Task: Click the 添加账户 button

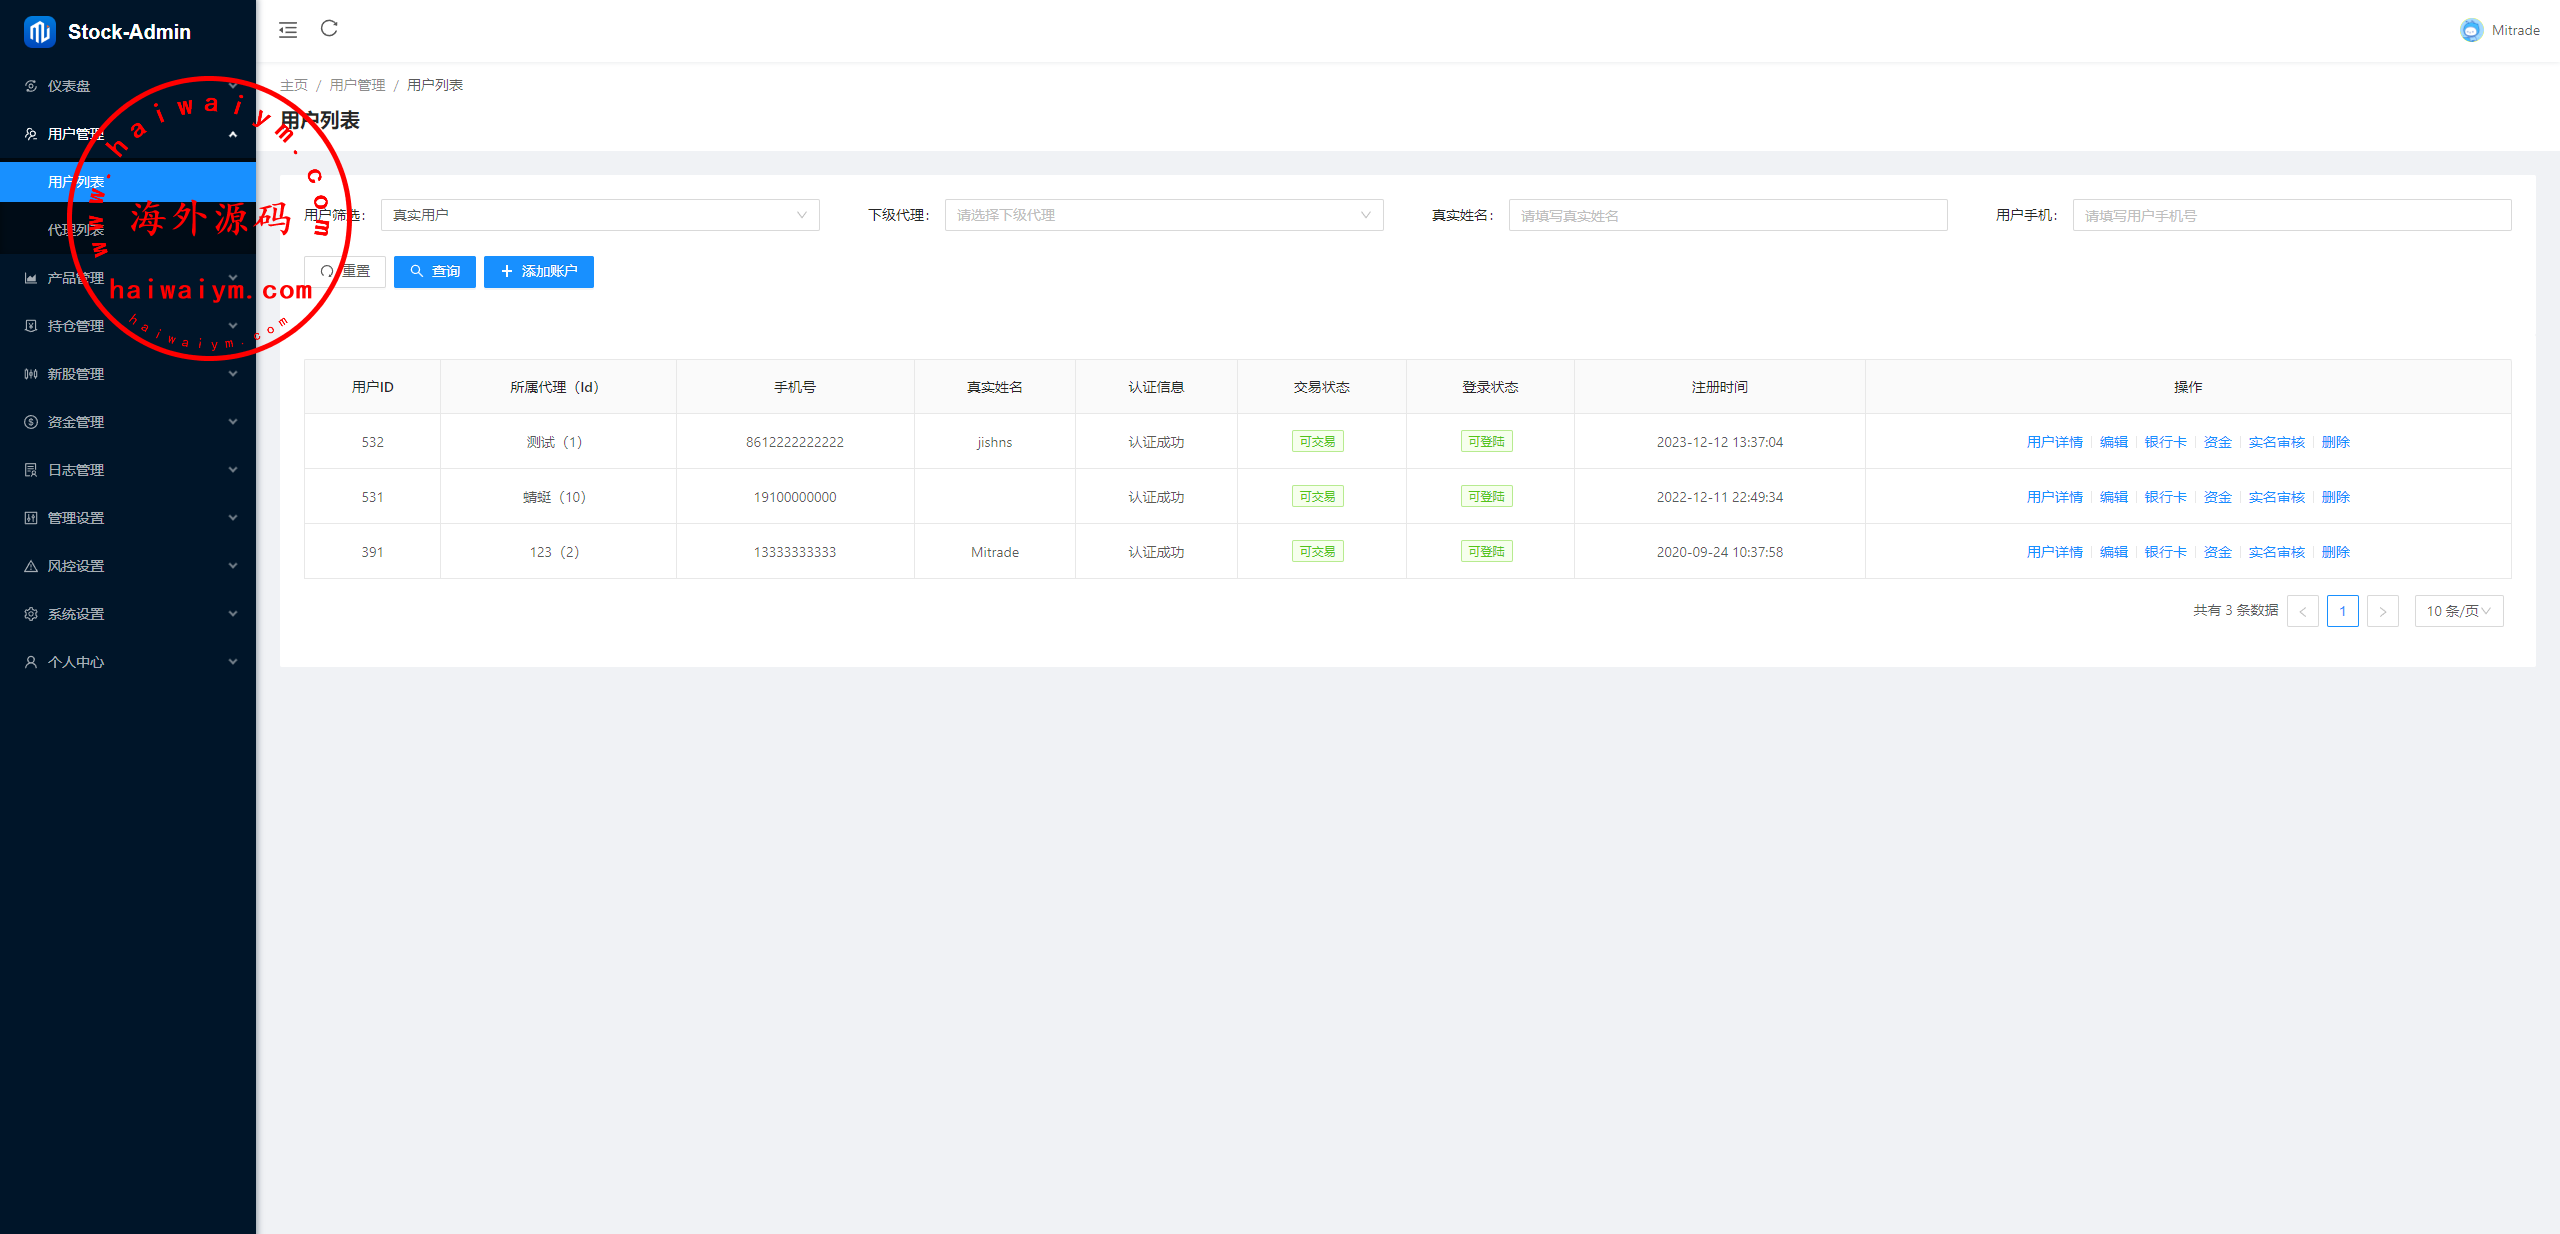Action: (x=538, y=272)
